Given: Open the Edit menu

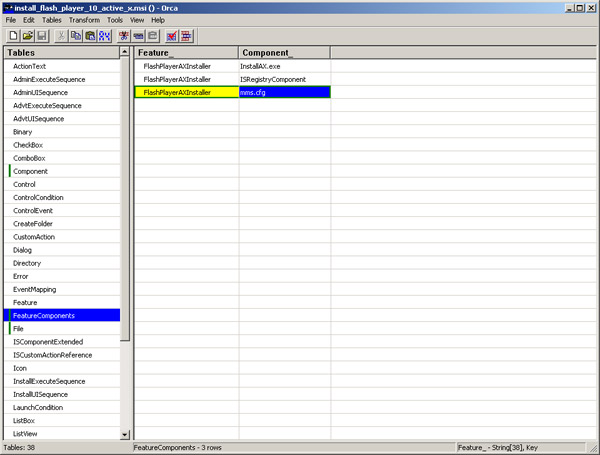Looking at the screenshot, I should pos(29,20).
